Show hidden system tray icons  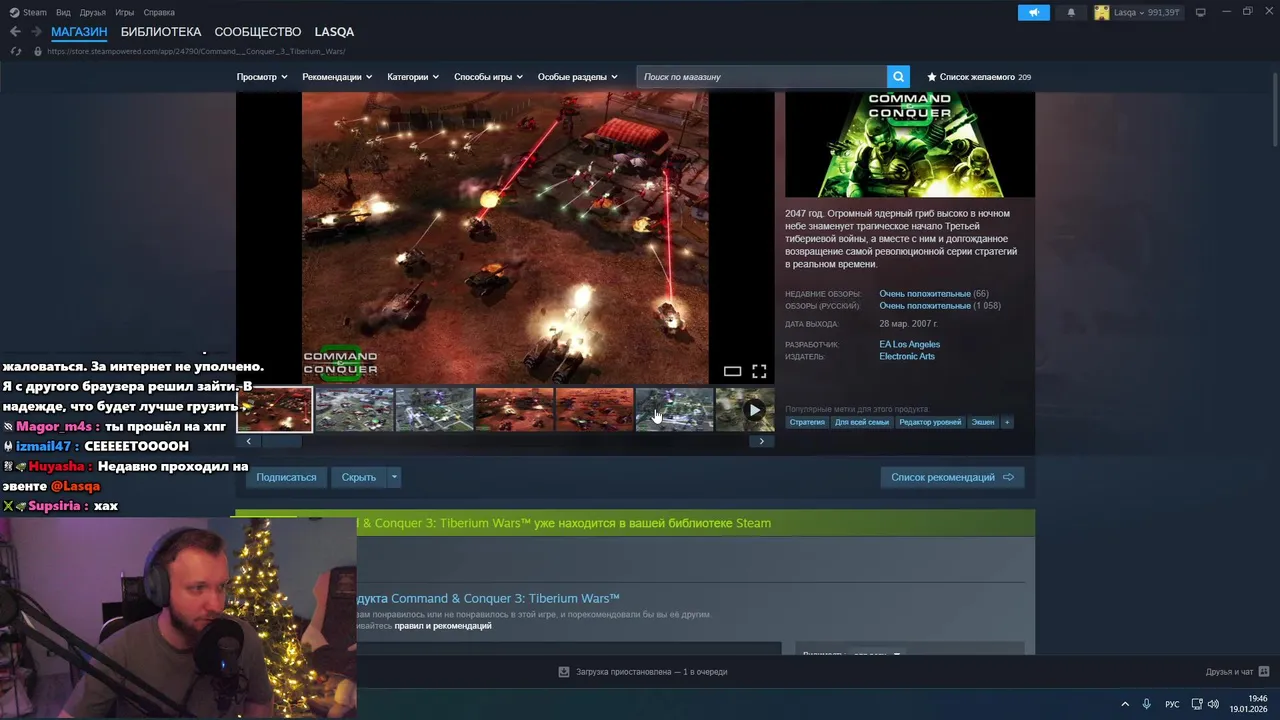click(x=1125, y=704)
